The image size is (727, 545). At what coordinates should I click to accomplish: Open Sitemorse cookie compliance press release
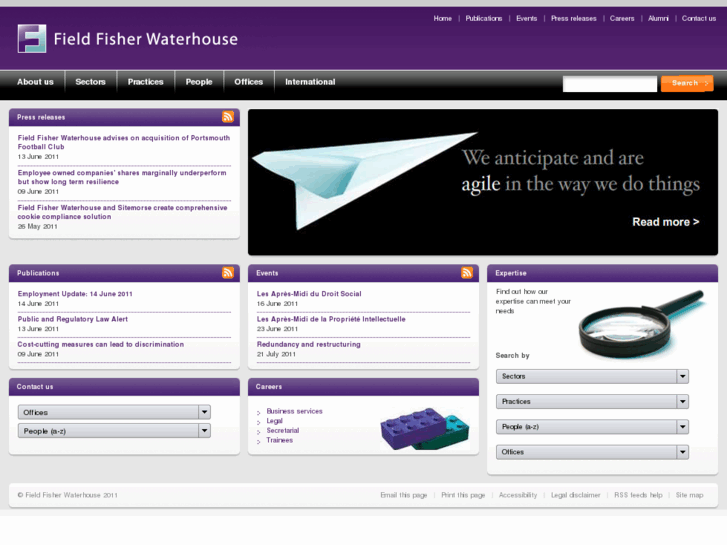(122, 212)
